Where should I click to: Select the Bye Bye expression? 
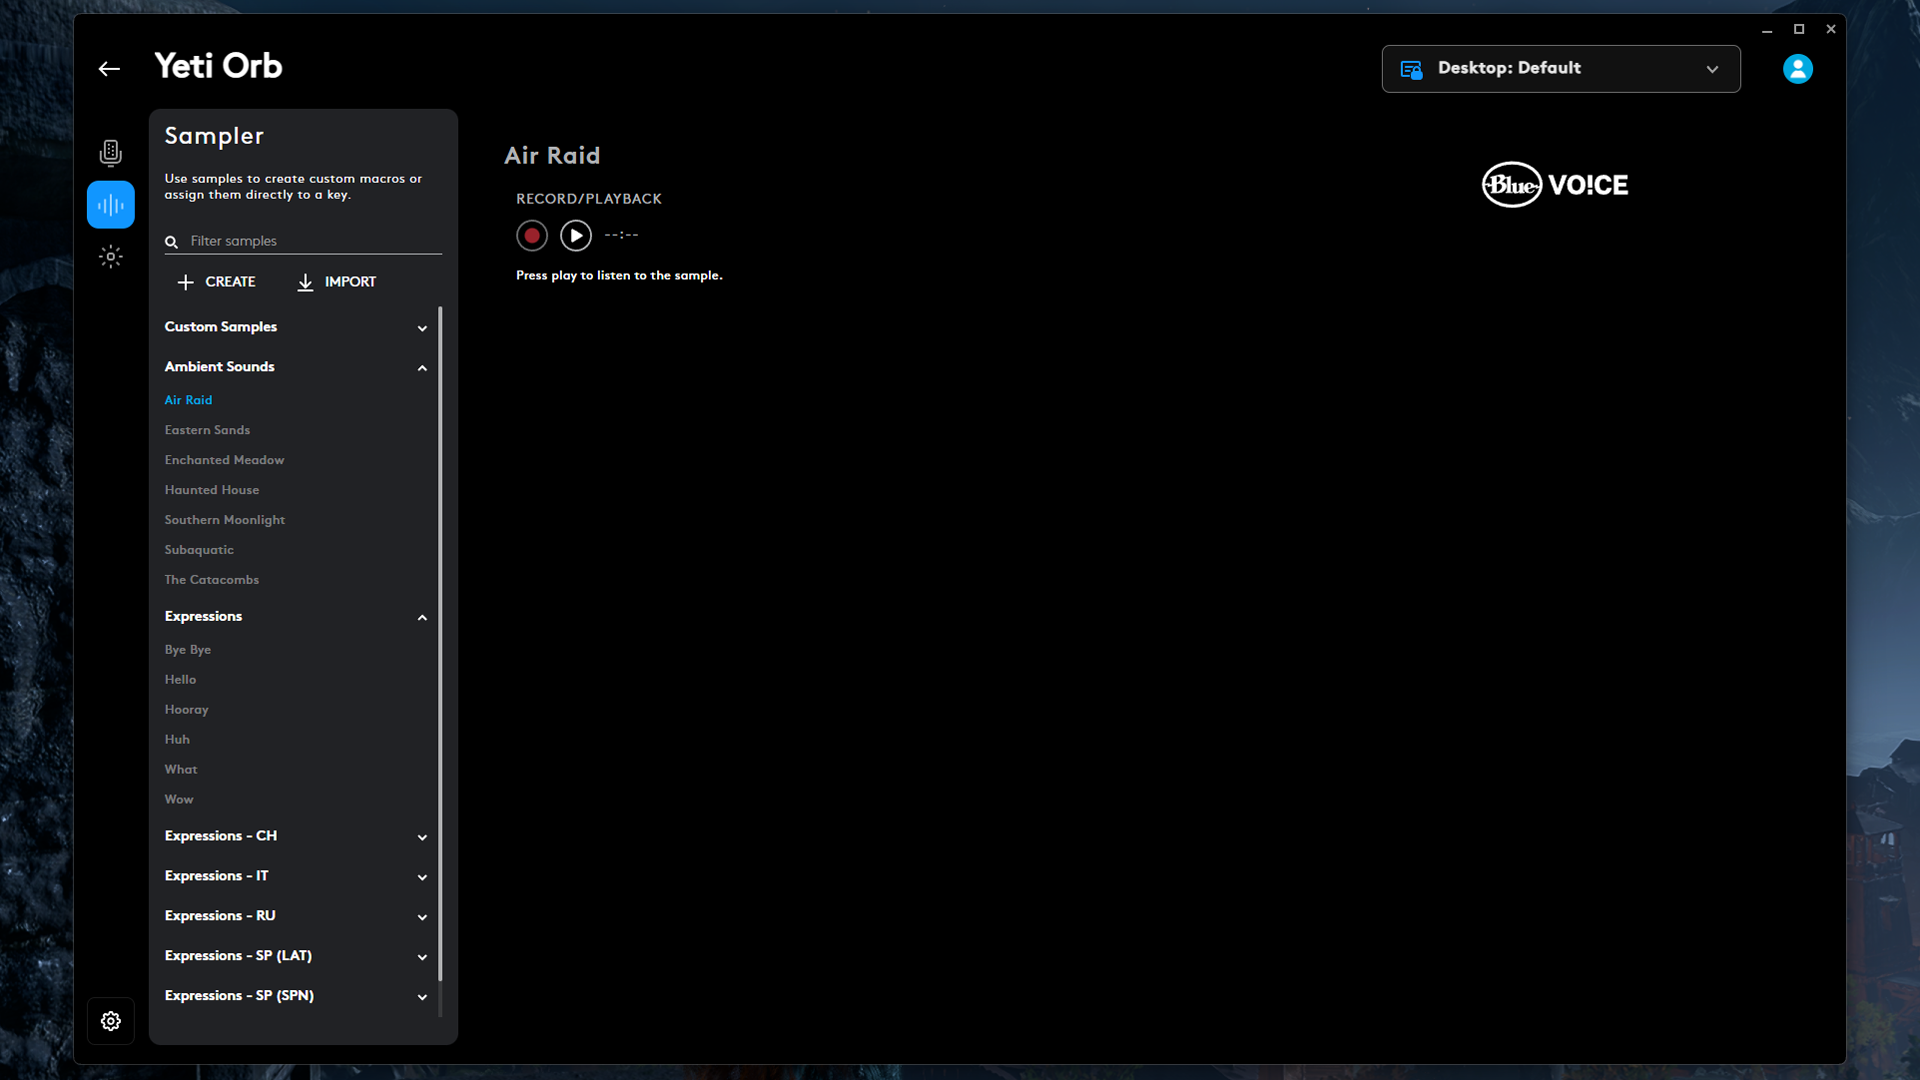coord(188,650)
